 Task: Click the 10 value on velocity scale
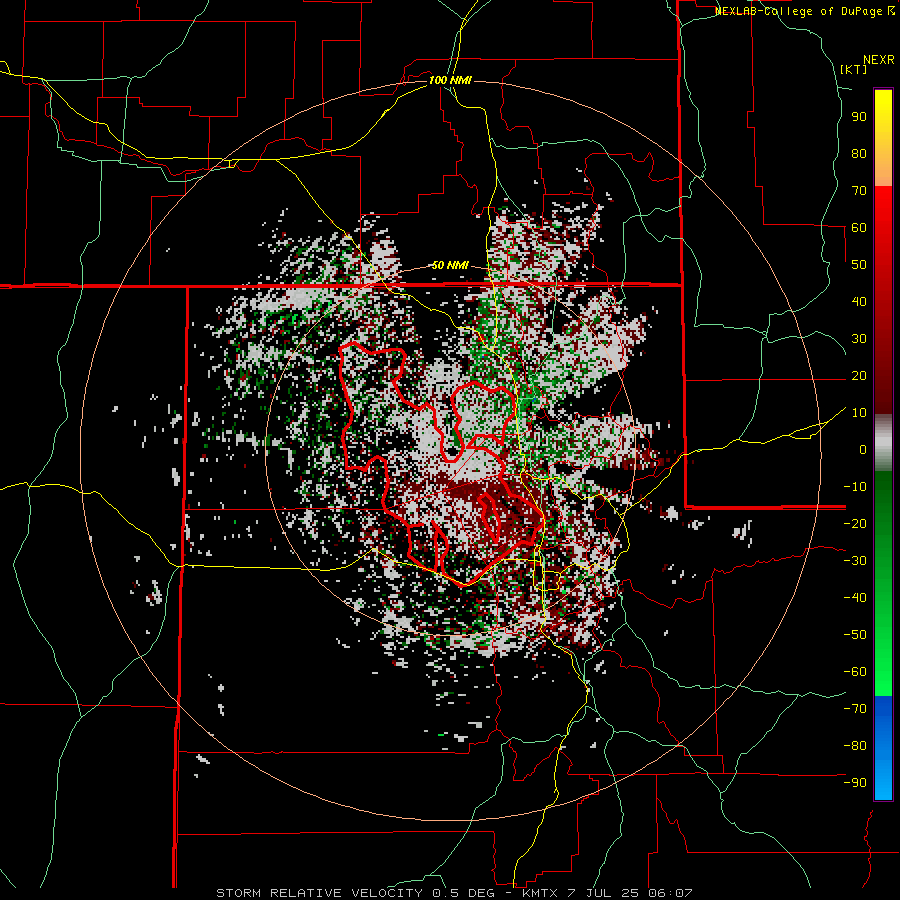859,413
